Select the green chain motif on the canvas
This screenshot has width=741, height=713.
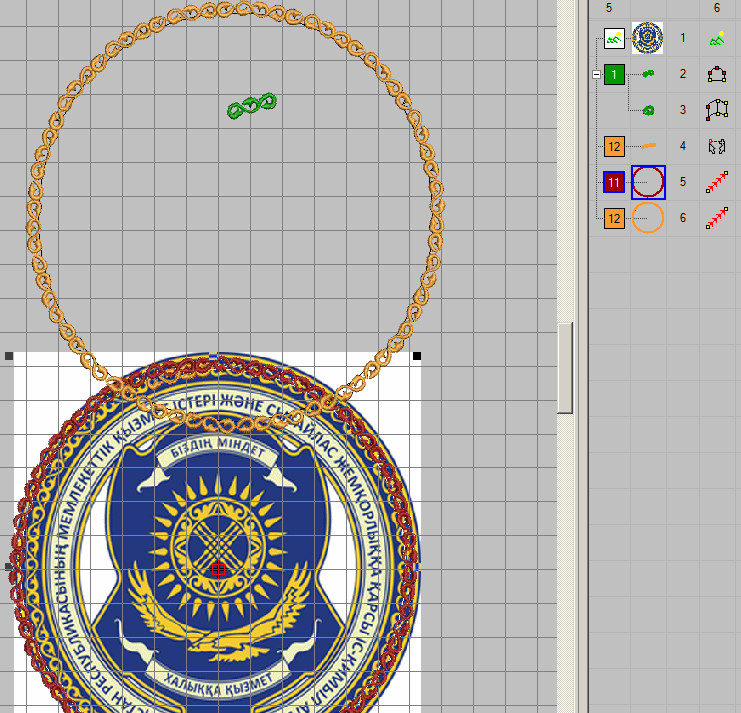252,105
